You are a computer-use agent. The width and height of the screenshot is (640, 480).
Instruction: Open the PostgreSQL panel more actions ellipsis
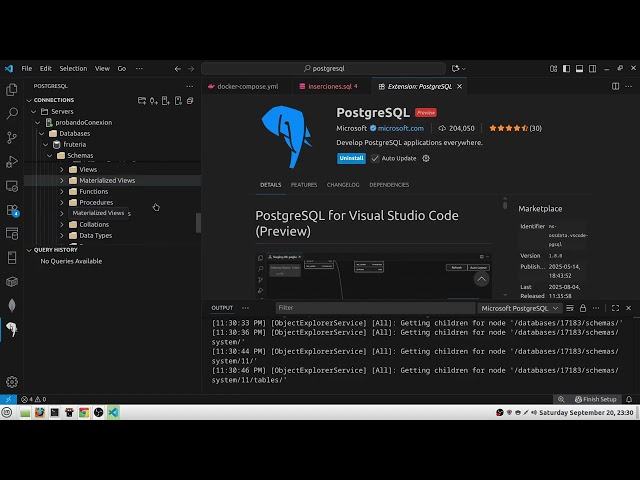point(190,86)
